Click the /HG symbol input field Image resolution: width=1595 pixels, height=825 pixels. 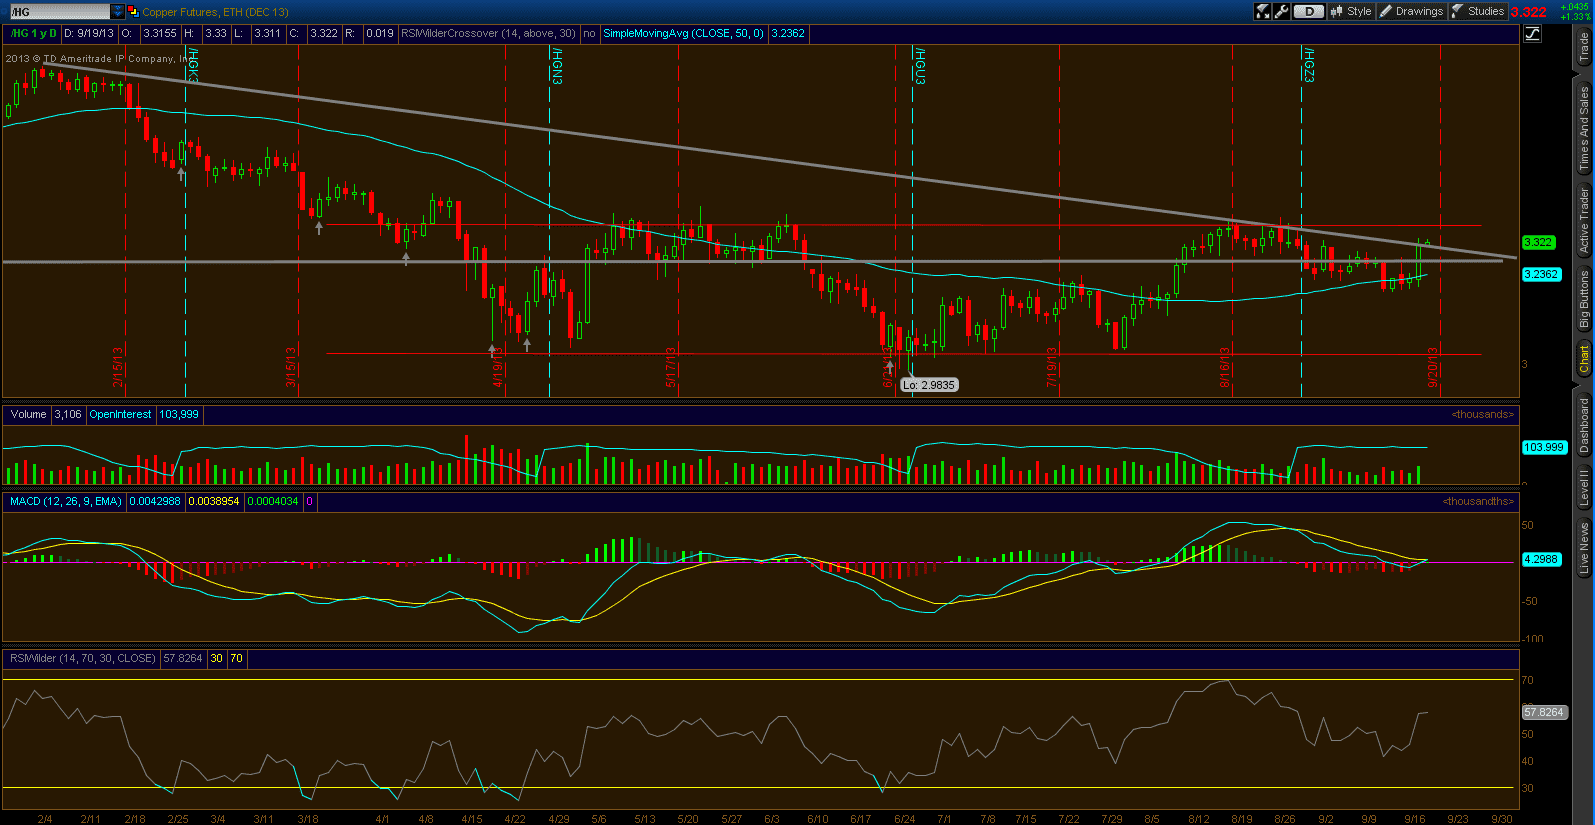click(x=58, y=12)
